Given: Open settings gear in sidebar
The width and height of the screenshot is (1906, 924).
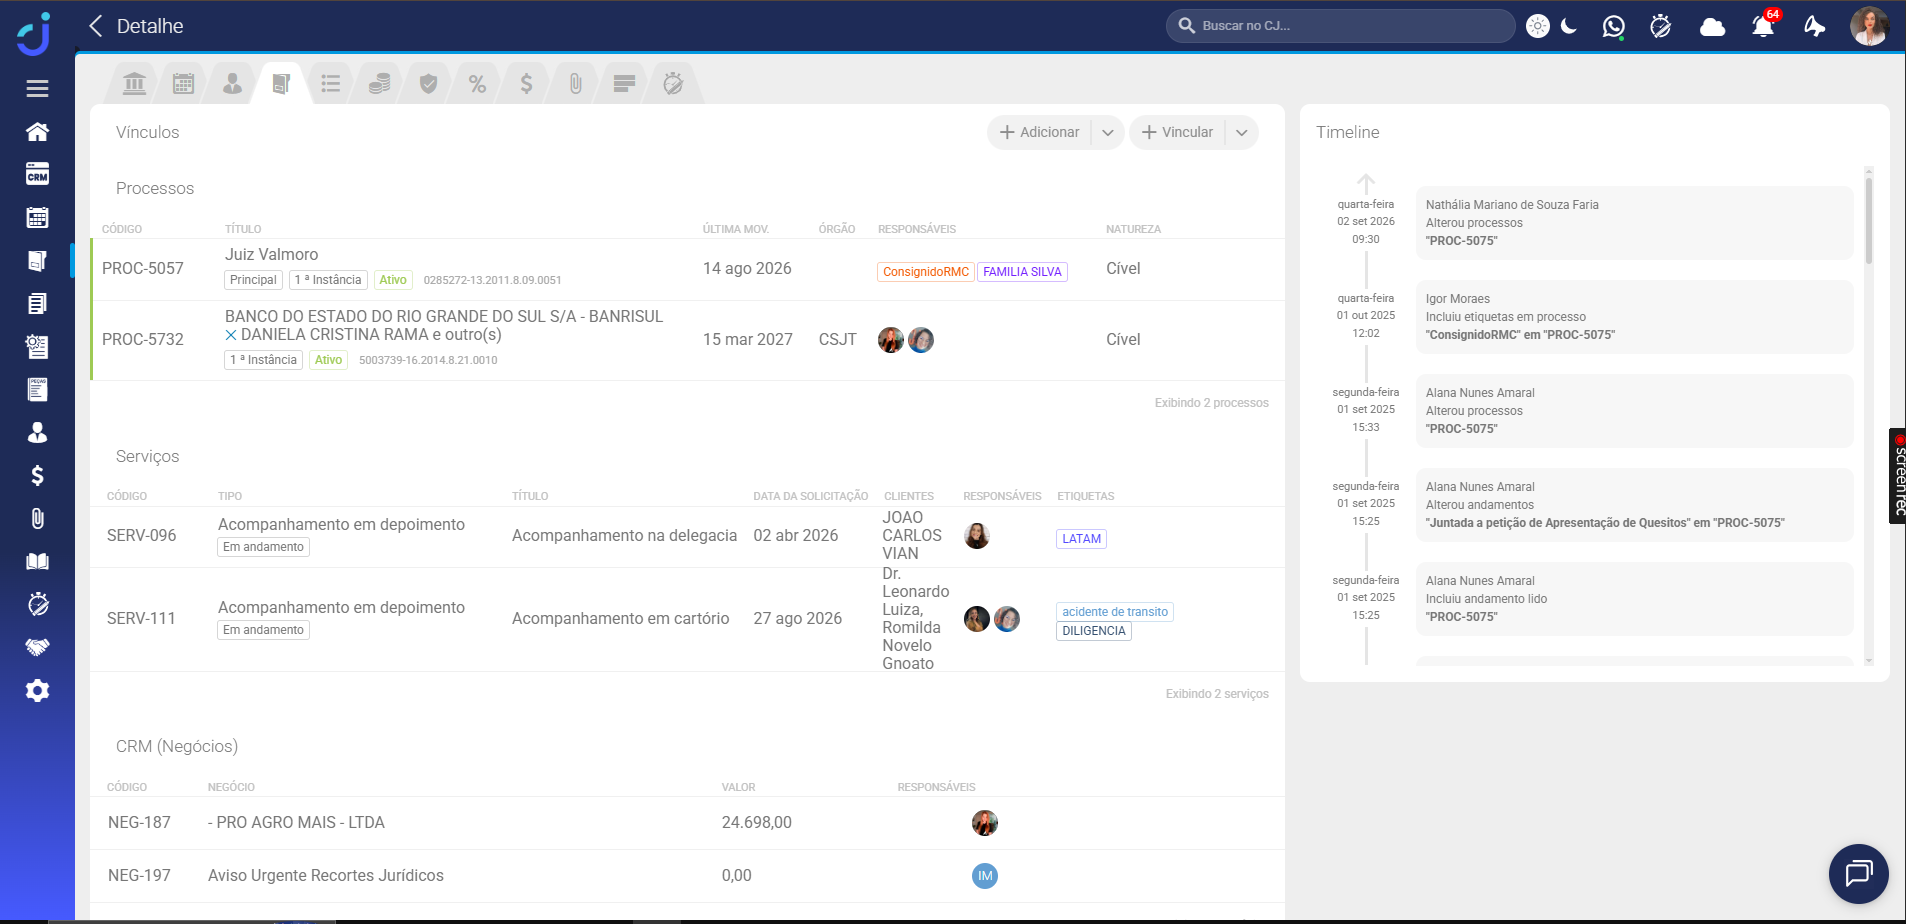Looking at the screenshot, I should click(x=37, y=690).
